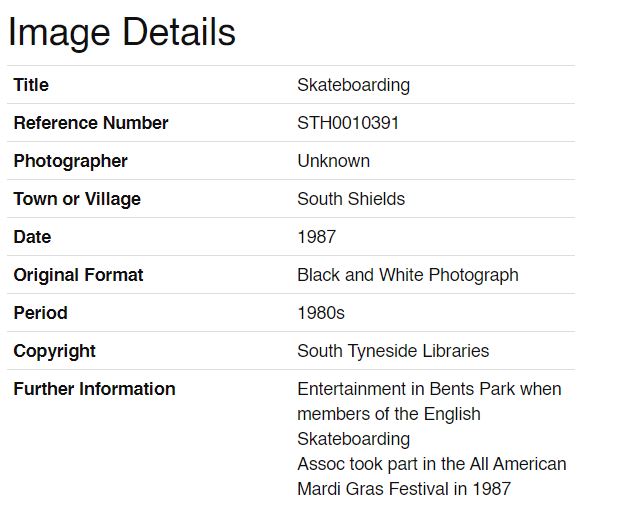Click the Town or Village label
The image size is (623, 517).
pos(77,199)
